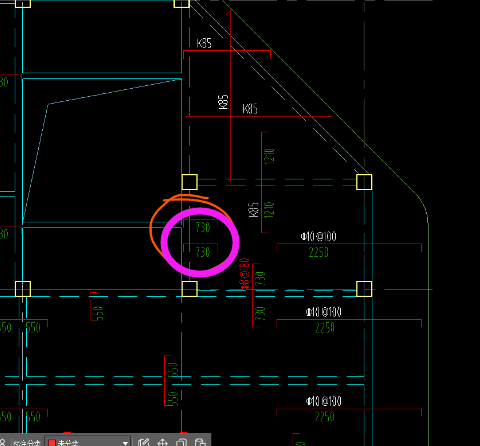
Task: Click the edit annotation pencil icon
Action: coord(143,443)
